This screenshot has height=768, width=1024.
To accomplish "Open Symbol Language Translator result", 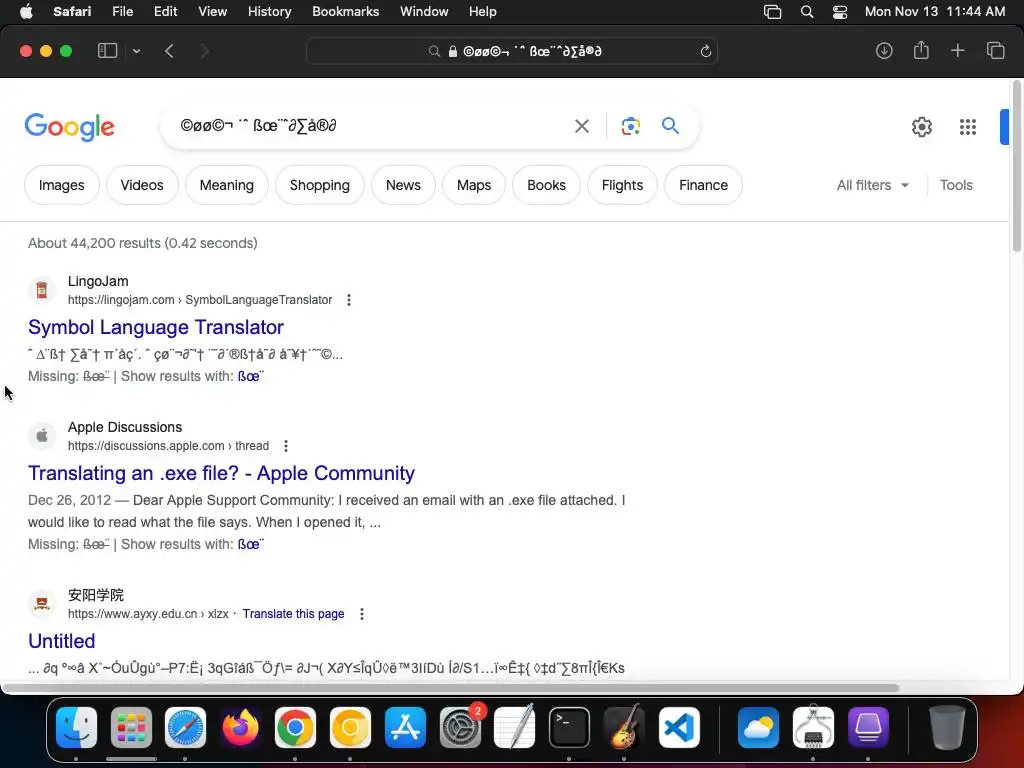I will coord(155,327).
